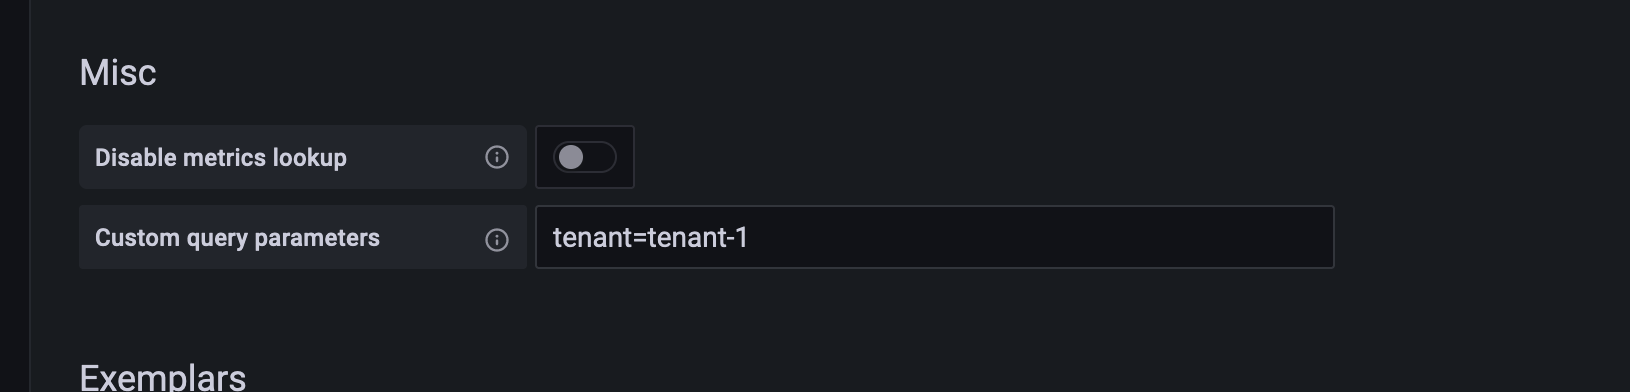
Task: Click the Exemplars section heading
Action: pos(163,377)
